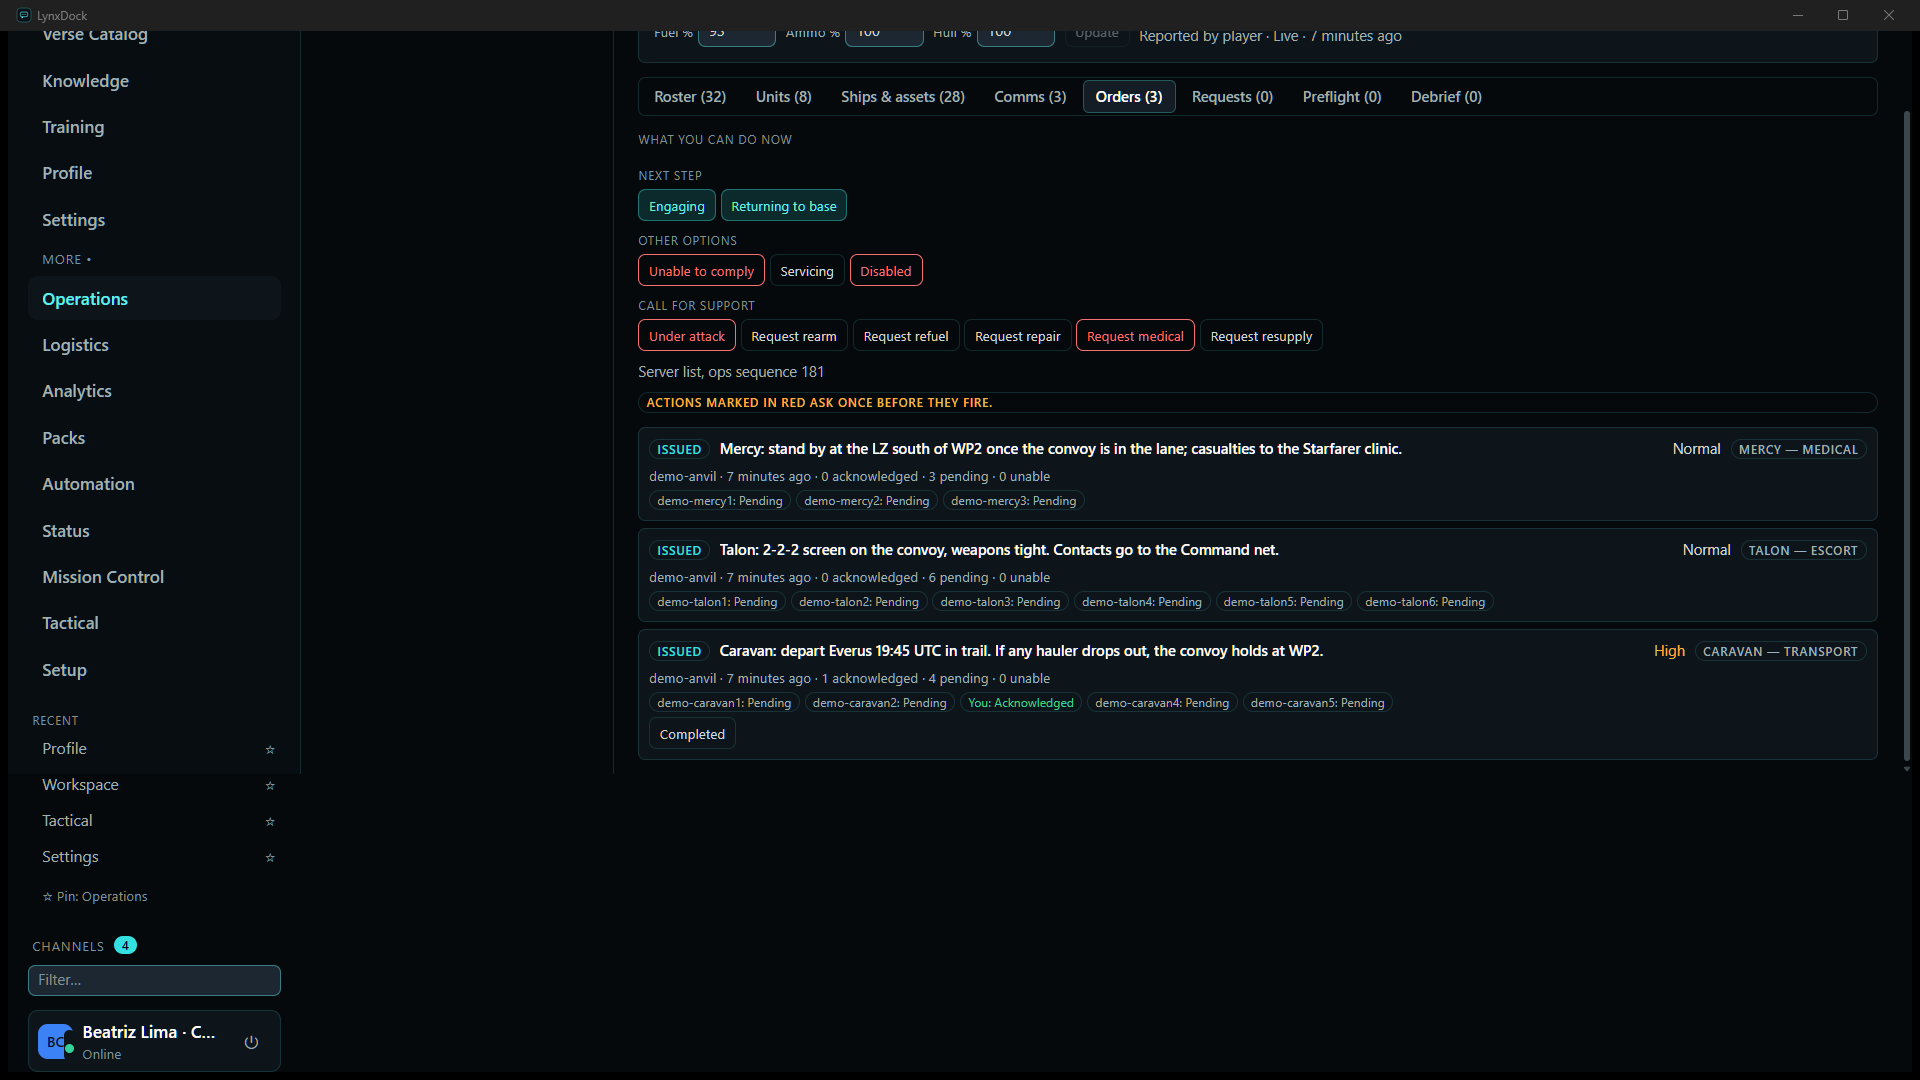Open the BC user avatar
Screen dimensions: 1920x1080
pyautogui.click(x=55, y=1042)
